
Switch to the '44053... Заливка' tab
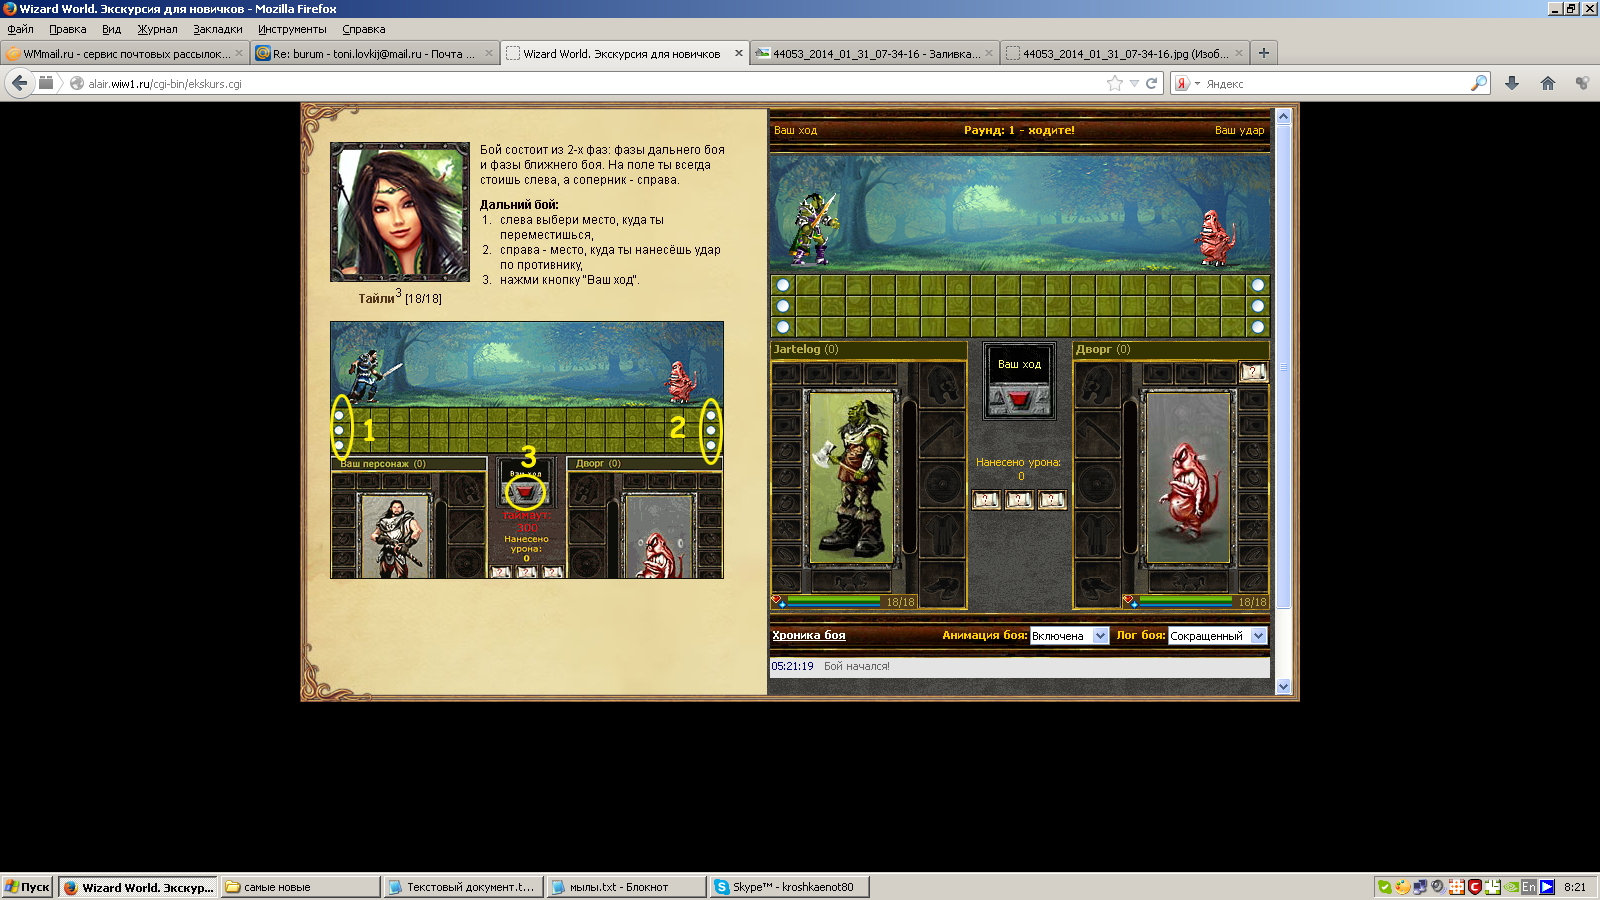875,54
